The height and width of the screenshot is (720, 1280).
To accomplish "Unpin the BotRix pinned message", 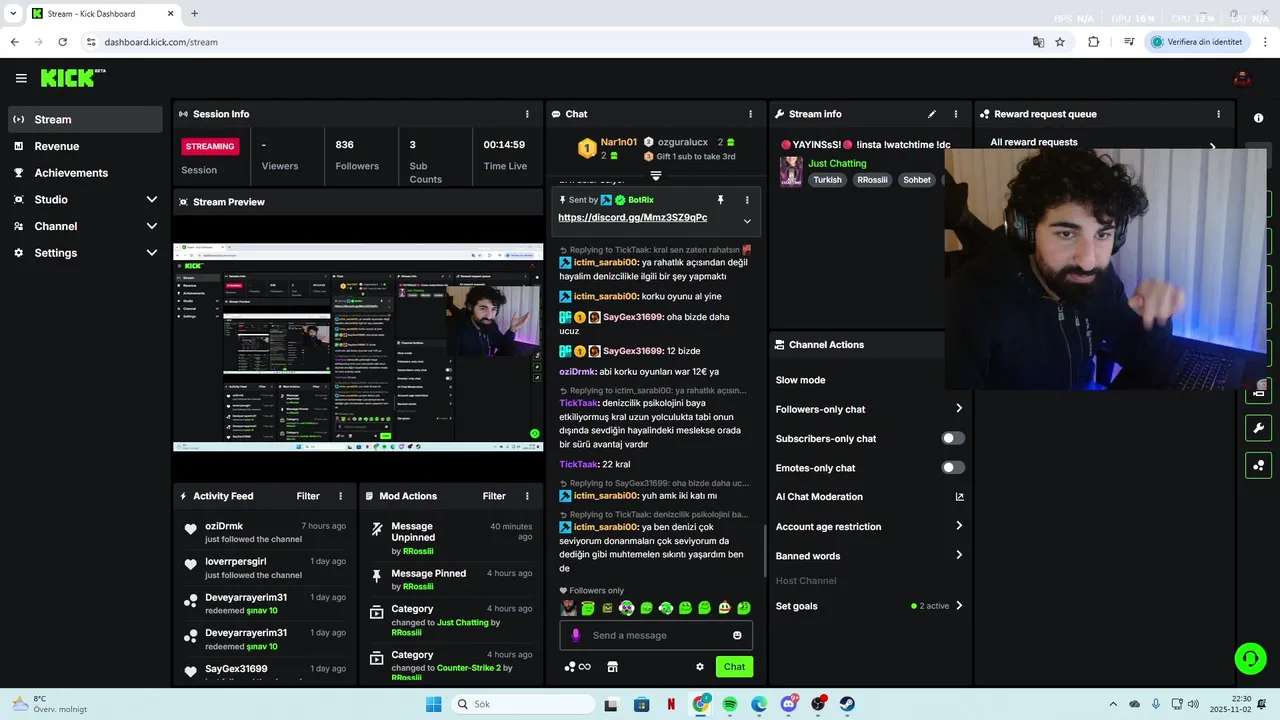I will 720,200.
